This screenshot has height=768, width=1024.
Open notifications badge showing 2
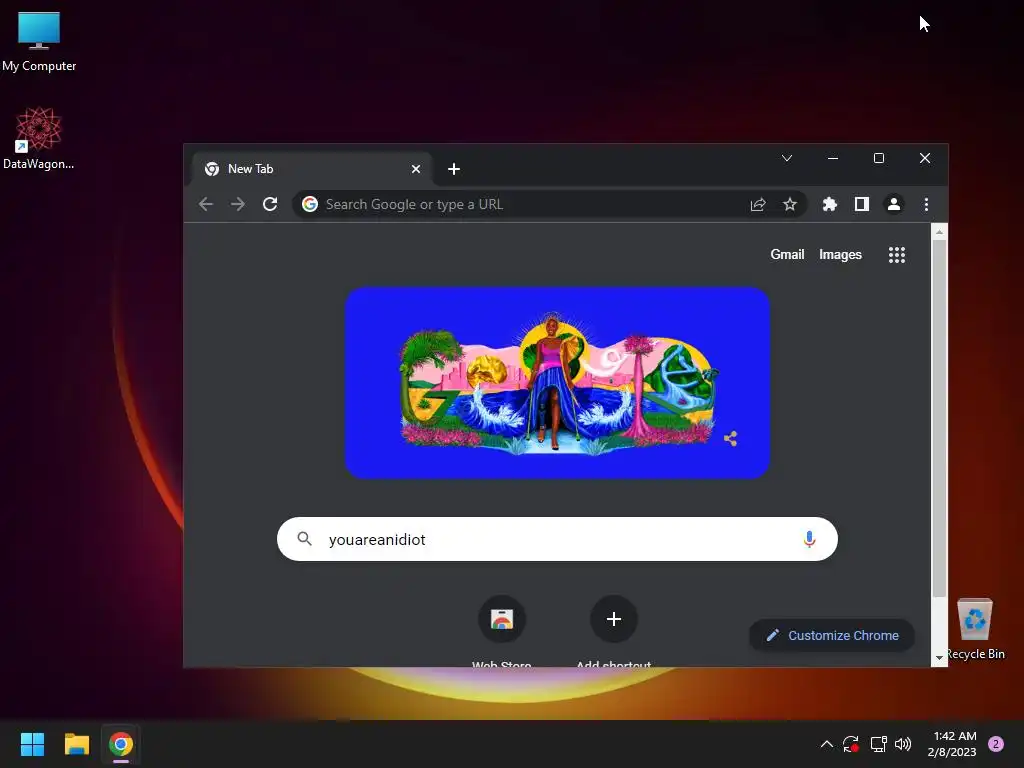point(995,744)
